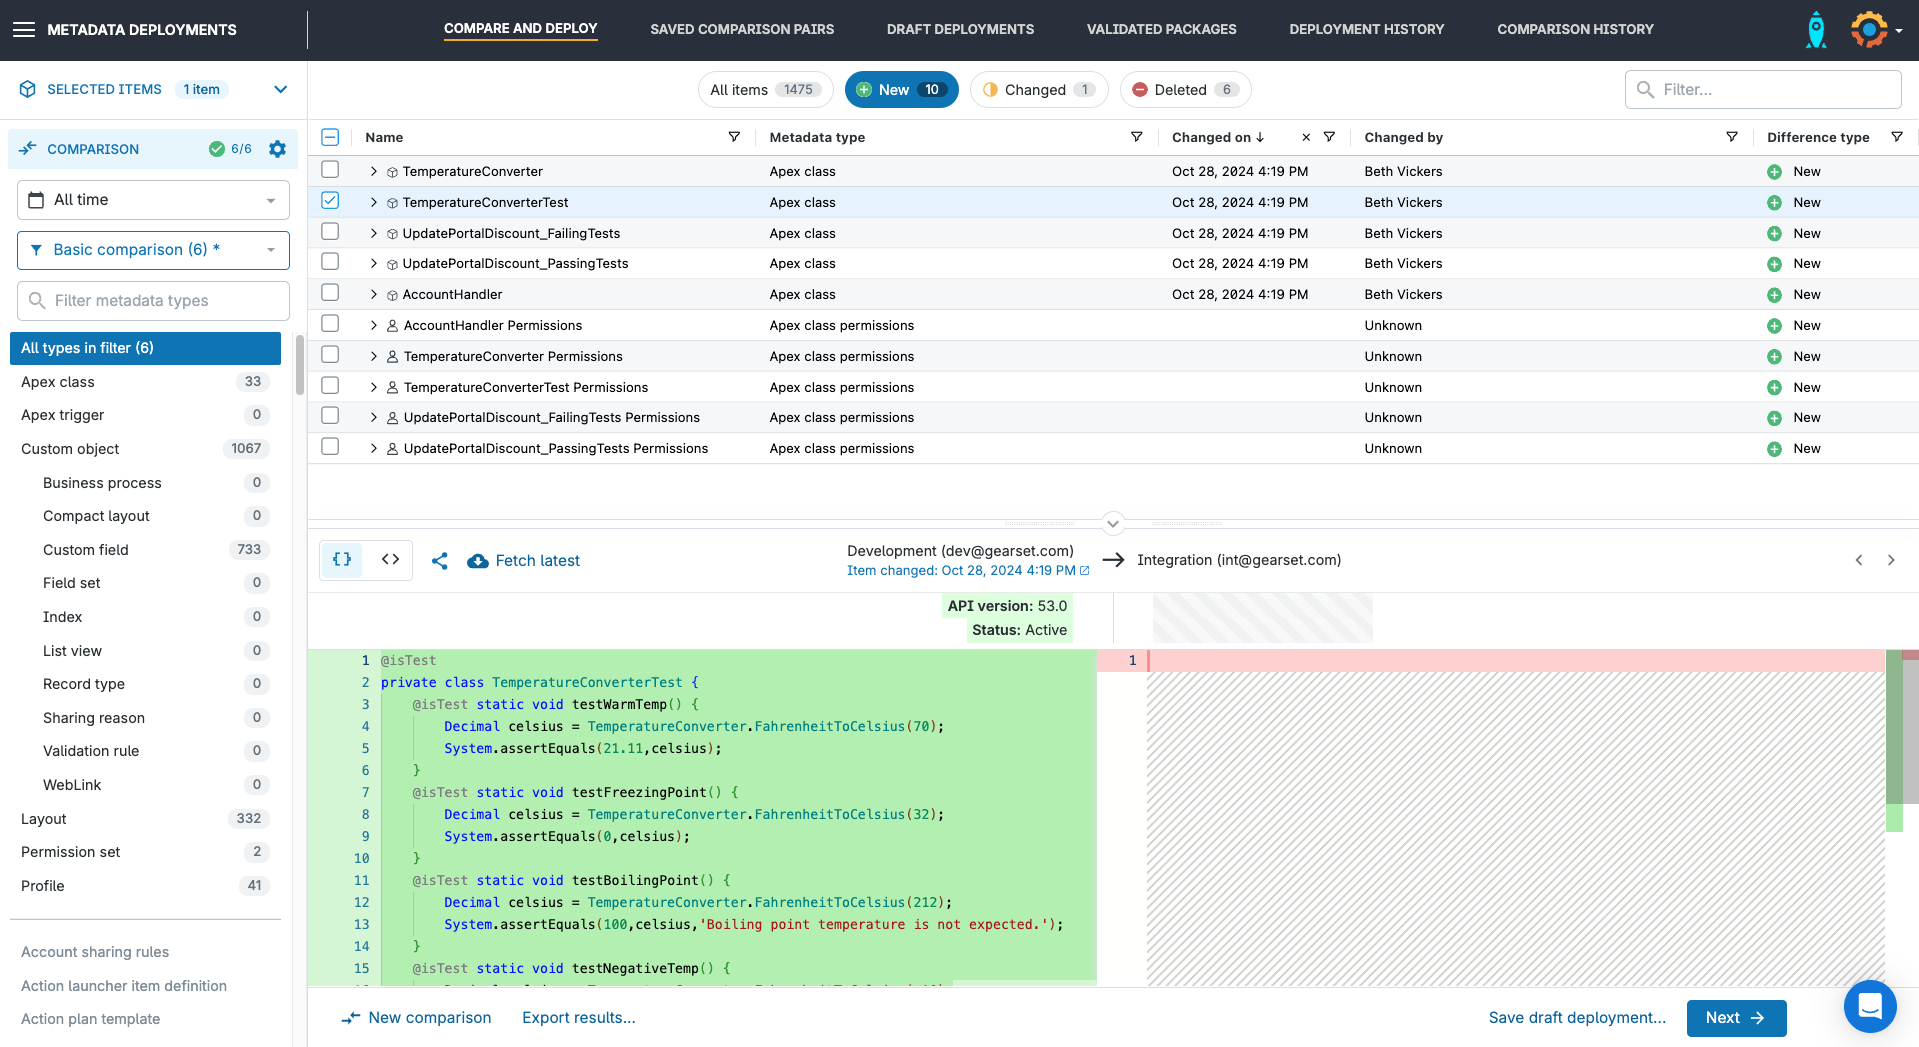Screen dimensions: 1919x1047
Task: Click the Next button
Action: (1735, 1018)
